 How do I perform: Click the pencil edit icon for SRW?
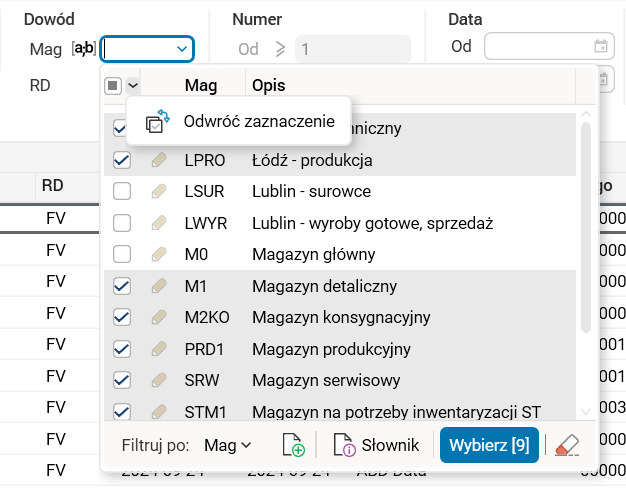(159, 380)
